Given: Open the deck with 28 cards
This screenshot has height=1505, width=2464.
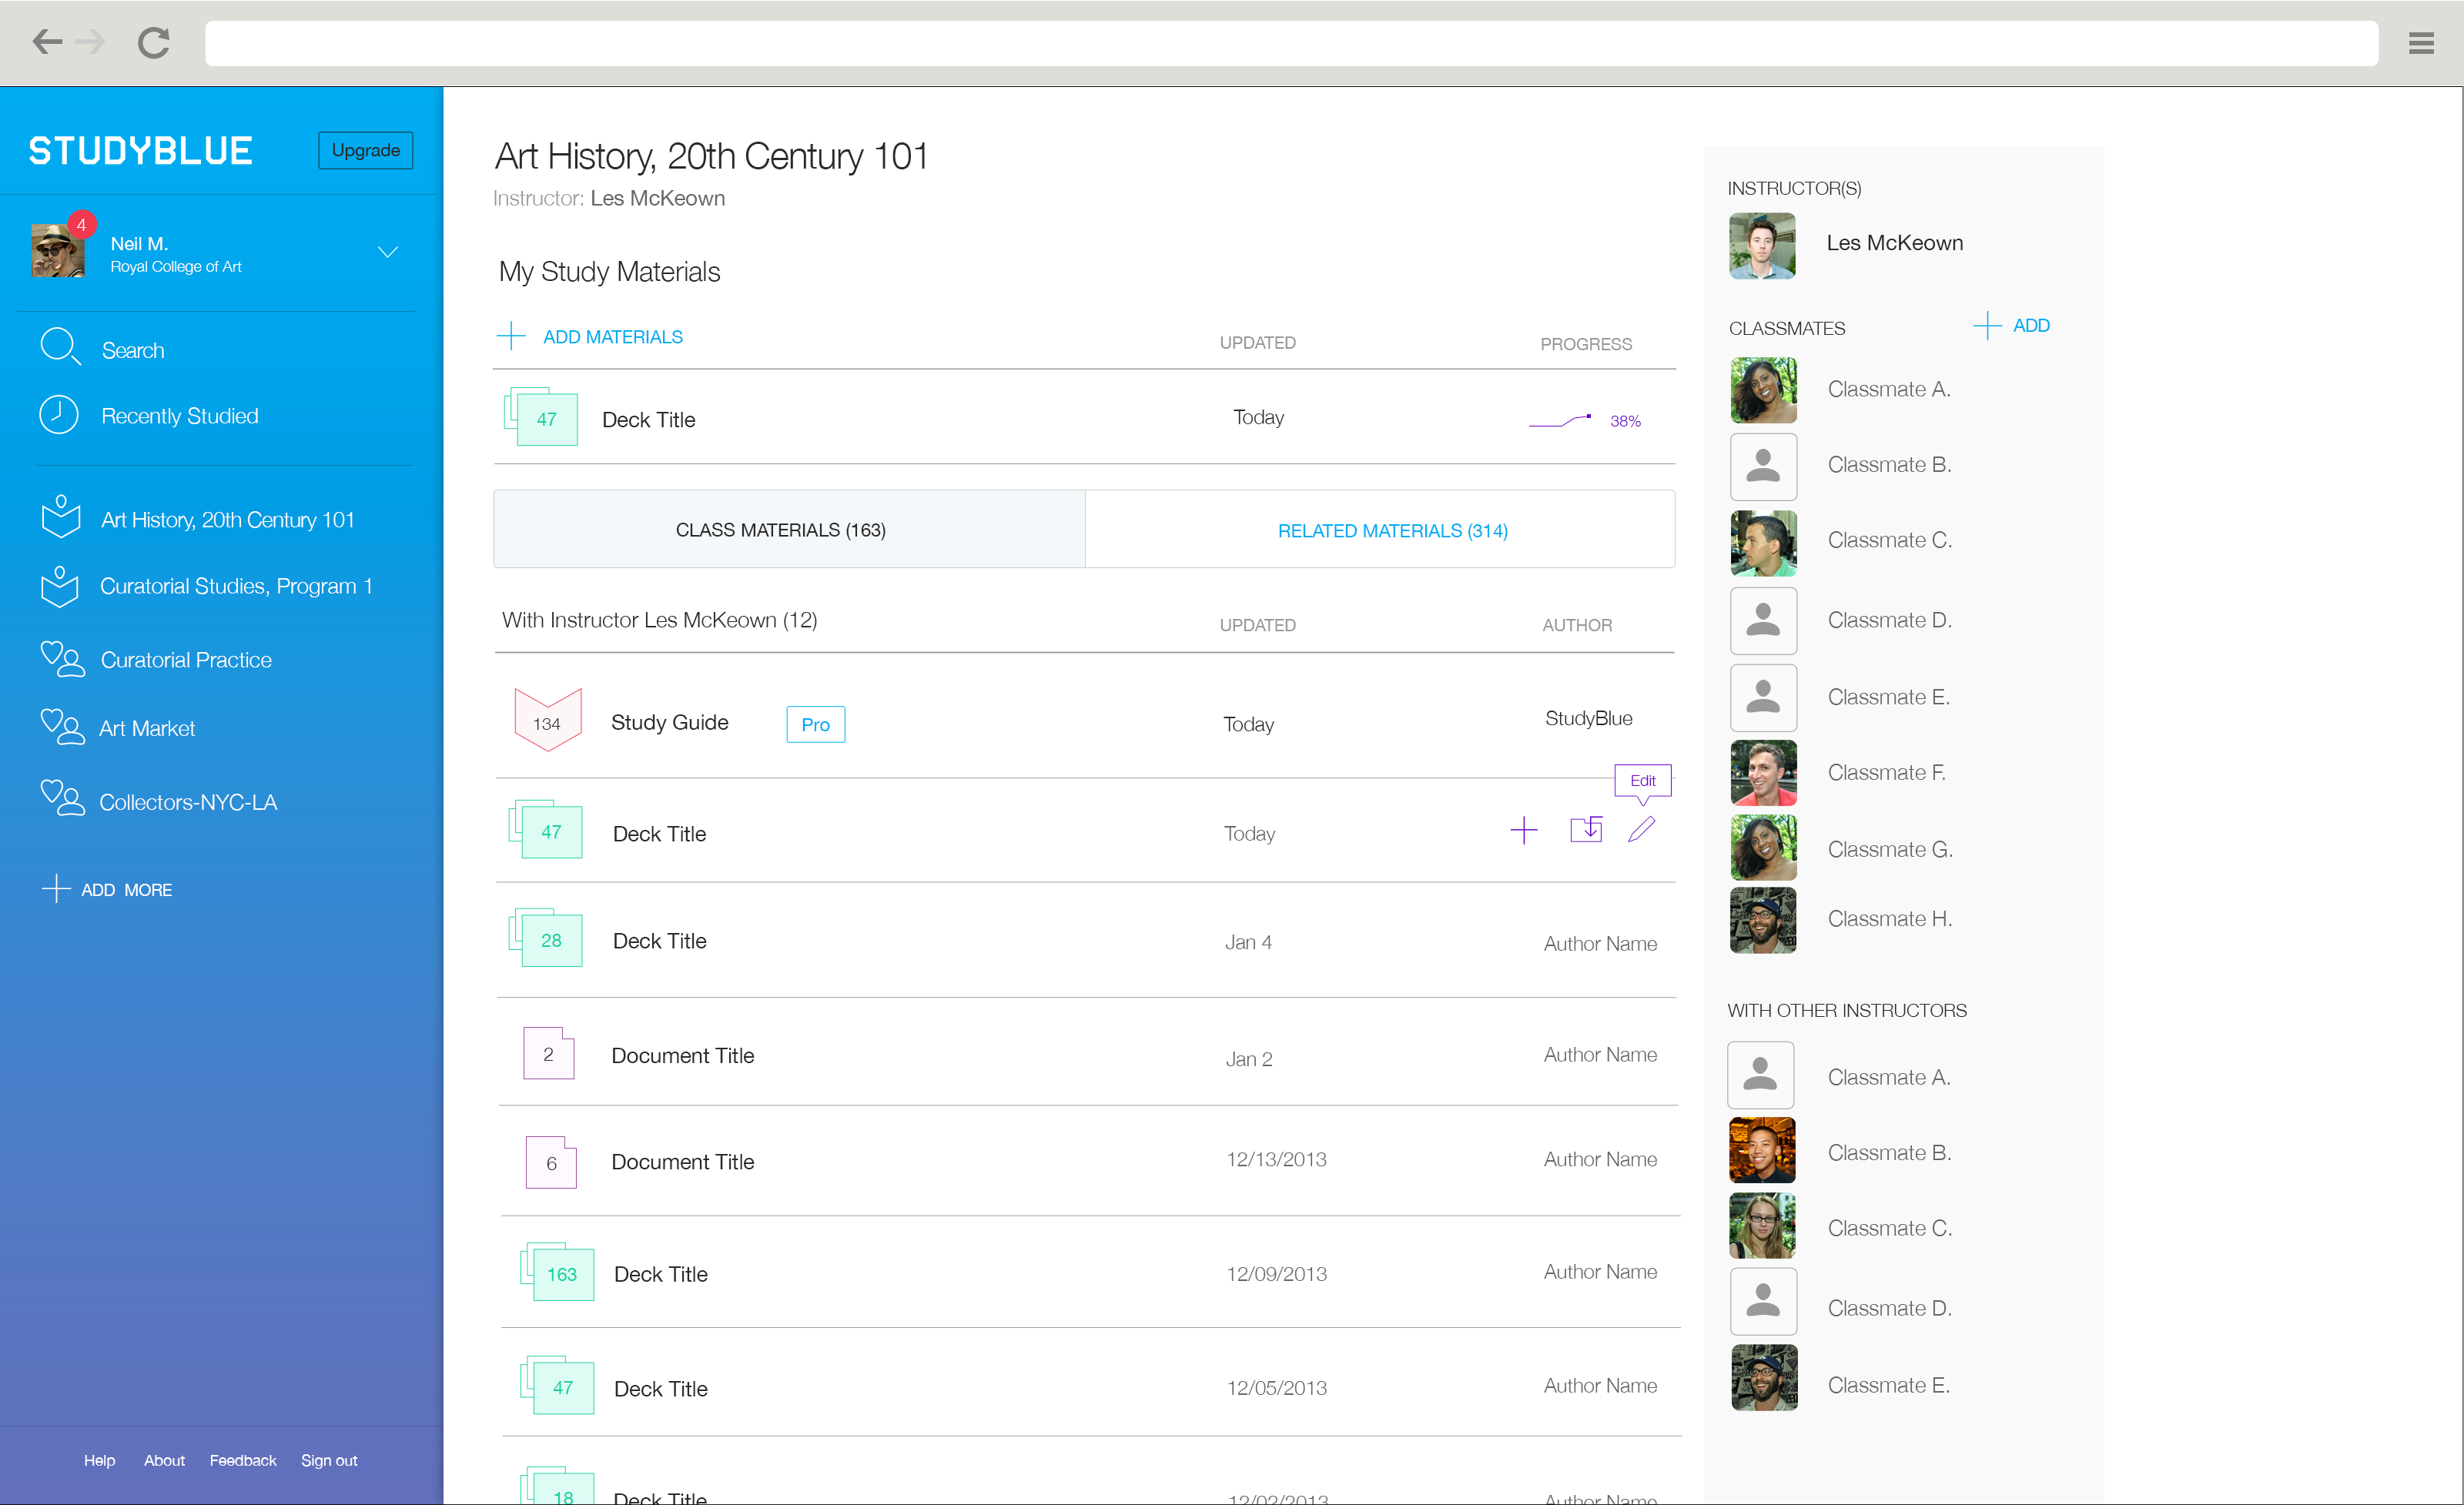Looking at the screenshot, I should tap(546, 938).
